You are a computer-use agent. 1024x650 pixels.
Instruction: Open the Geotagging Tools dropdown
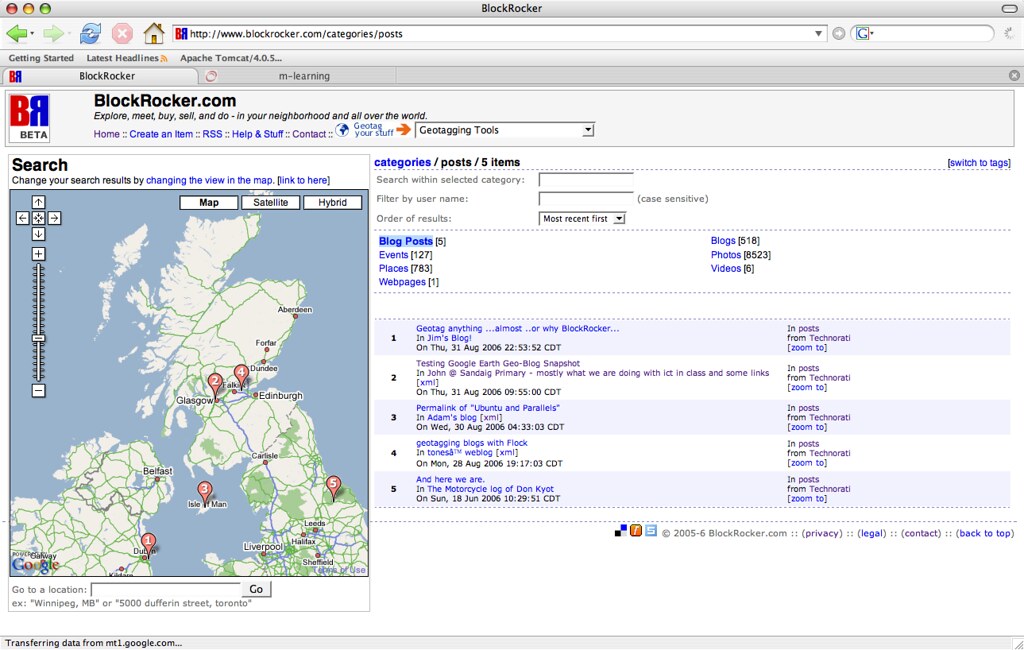point(505,130)
